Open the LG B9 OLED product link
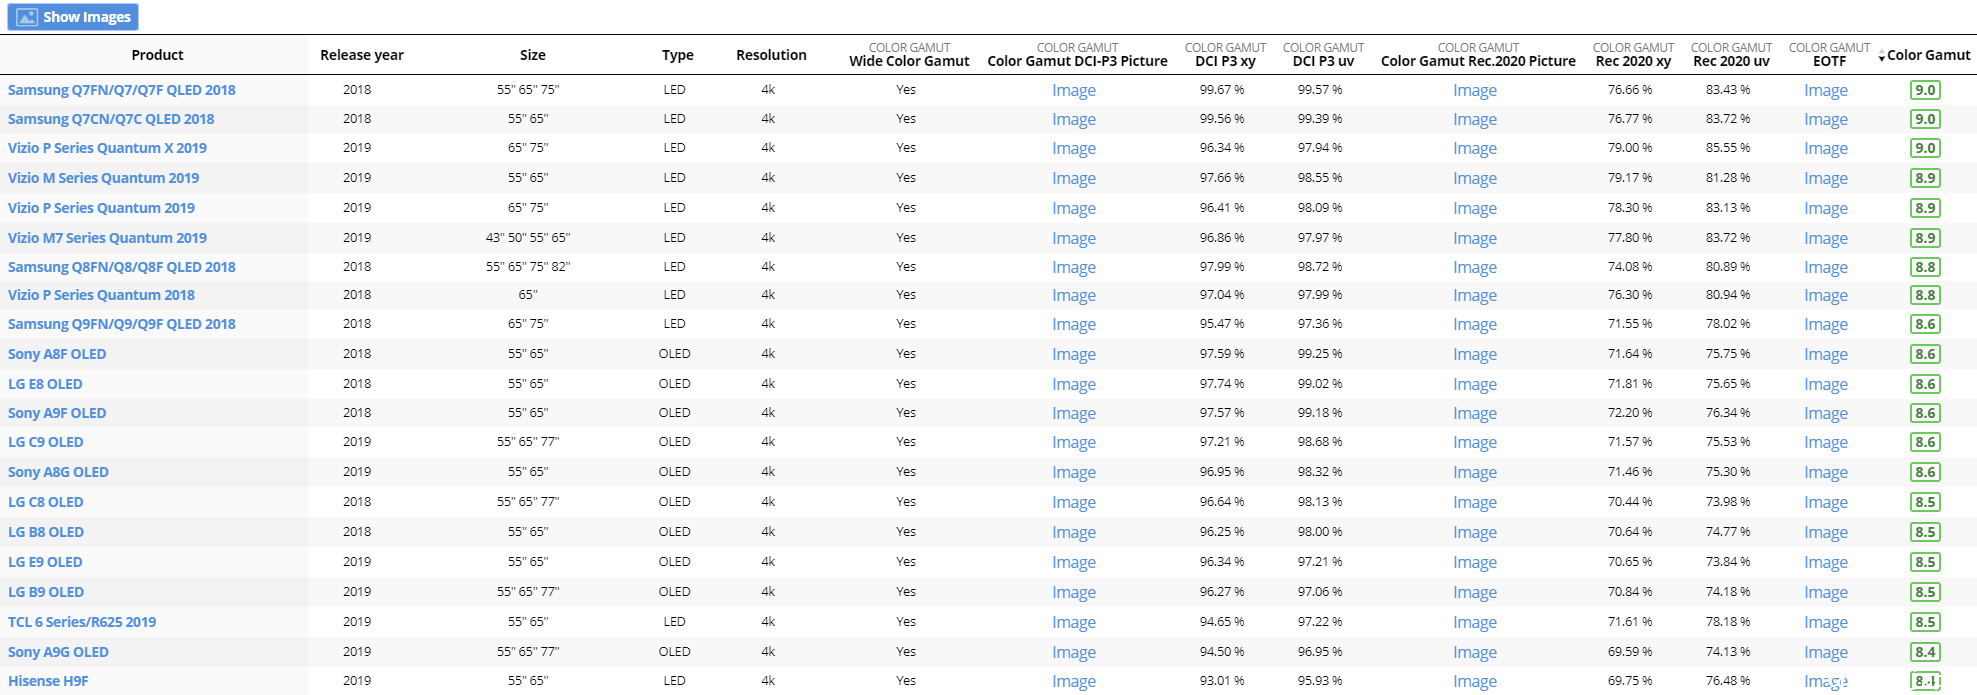 46,592
